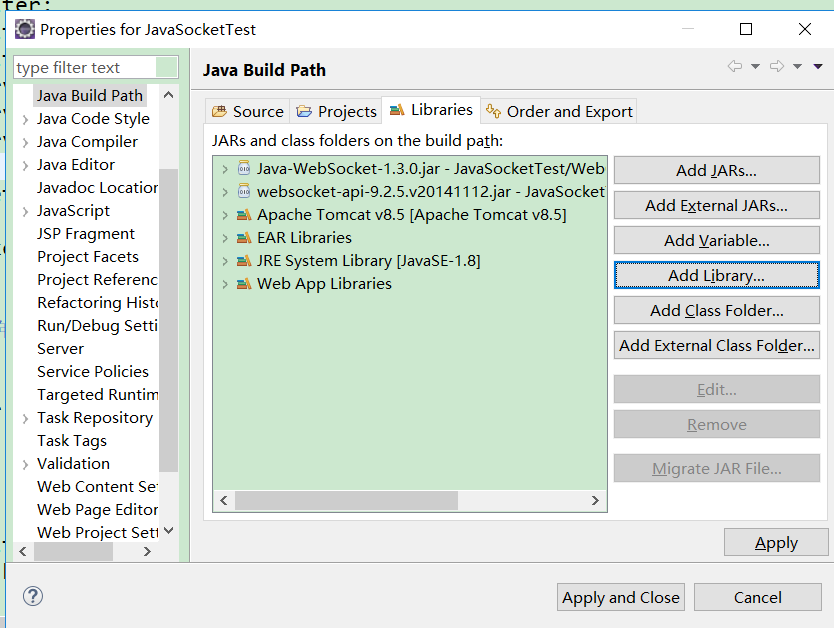Screen dimensions: 834x628
Task: Select Refactoring History in sidebar
Action: point(97,303)
